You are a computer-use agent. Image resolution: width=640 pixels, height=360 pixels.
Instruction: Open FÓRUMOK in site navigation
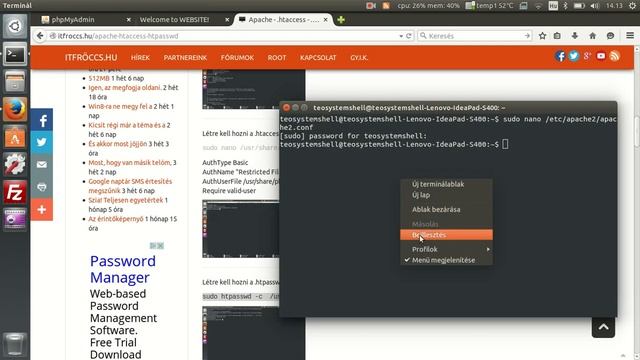tap(237, 58)
